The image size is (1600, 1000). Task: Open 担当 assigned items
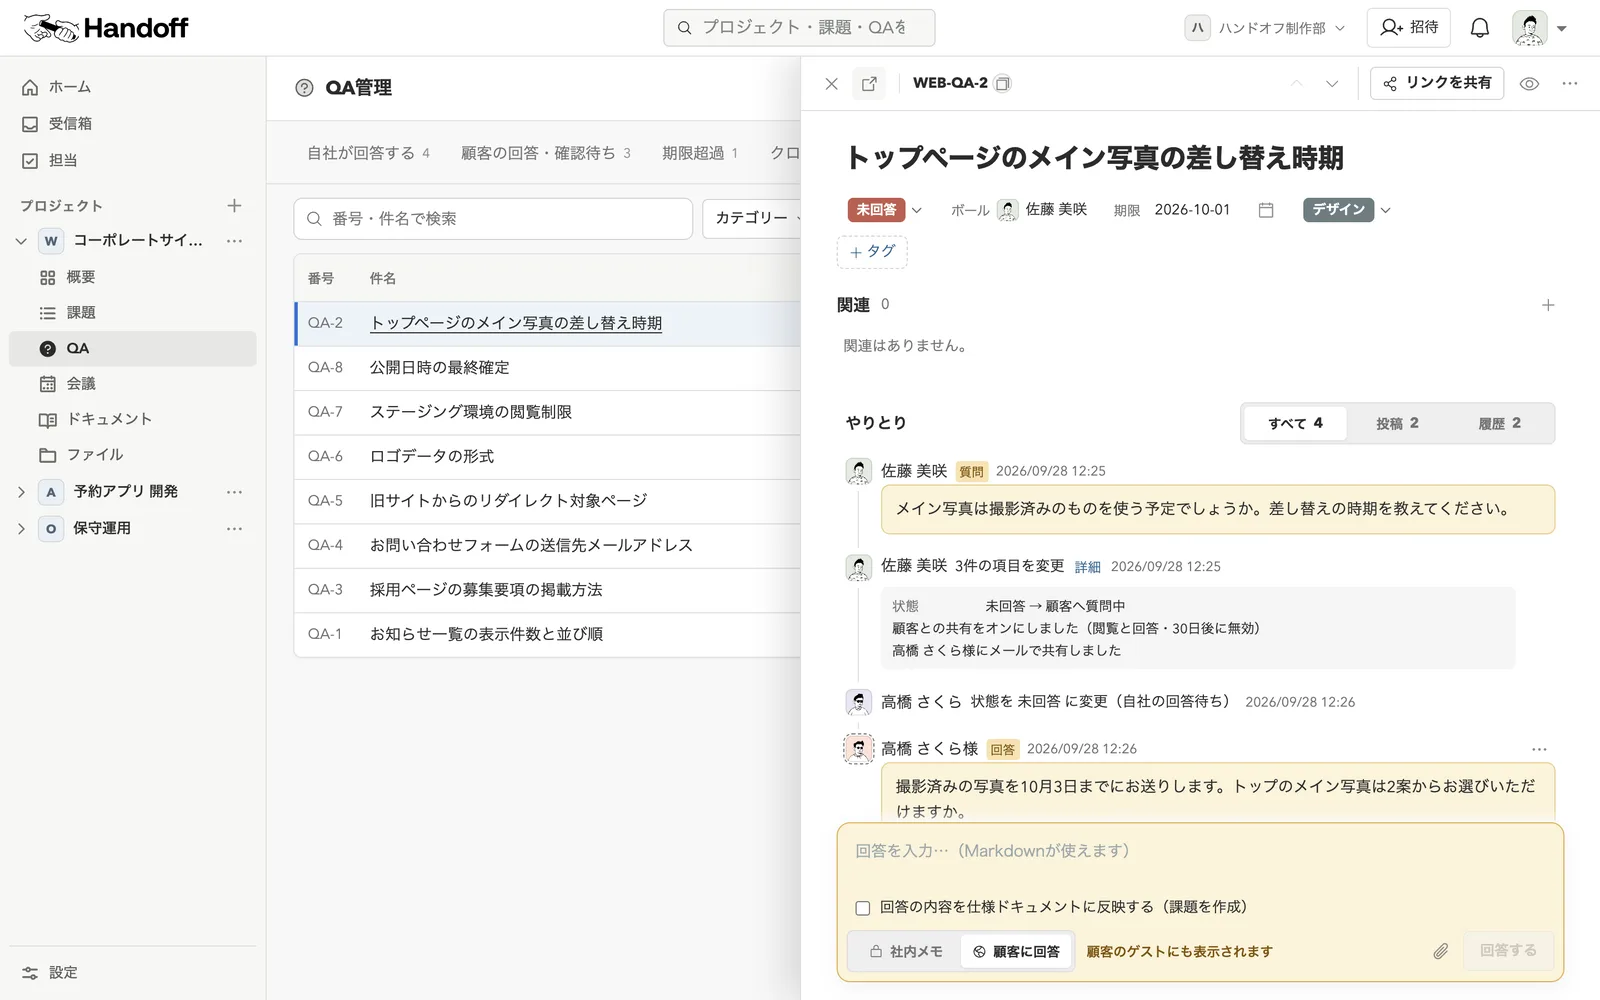click(133, 160)
